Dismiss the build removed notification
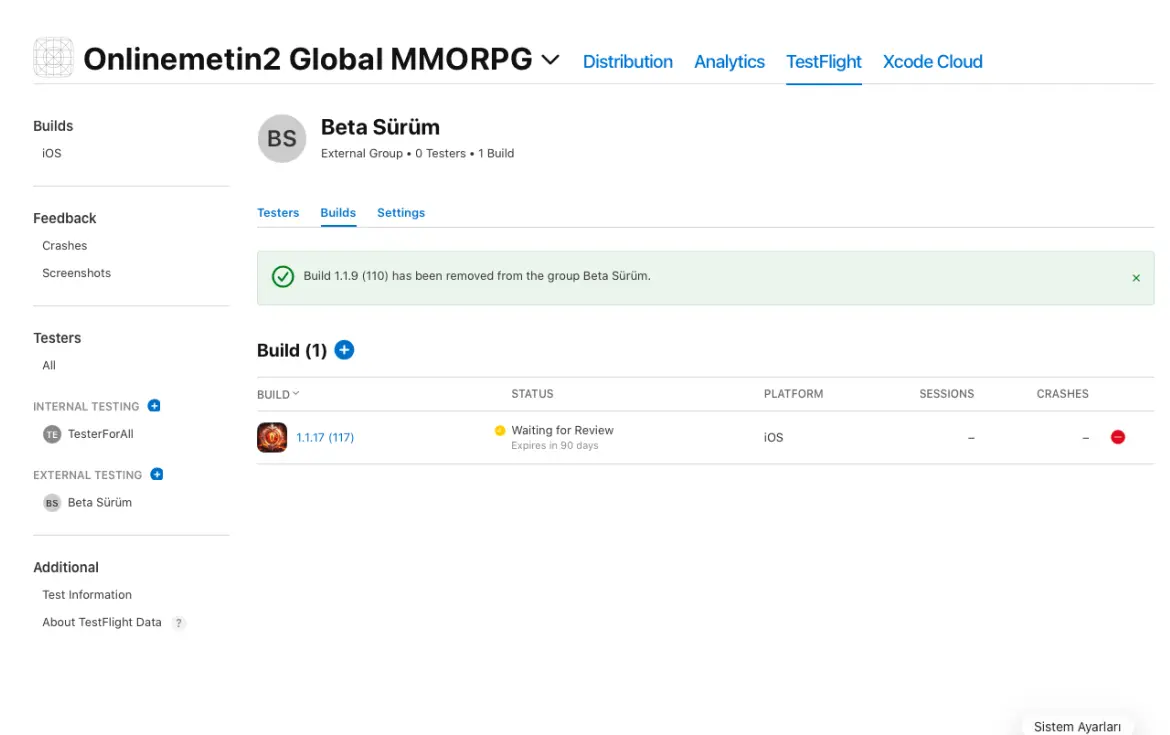 click(x=1136, y=278)
